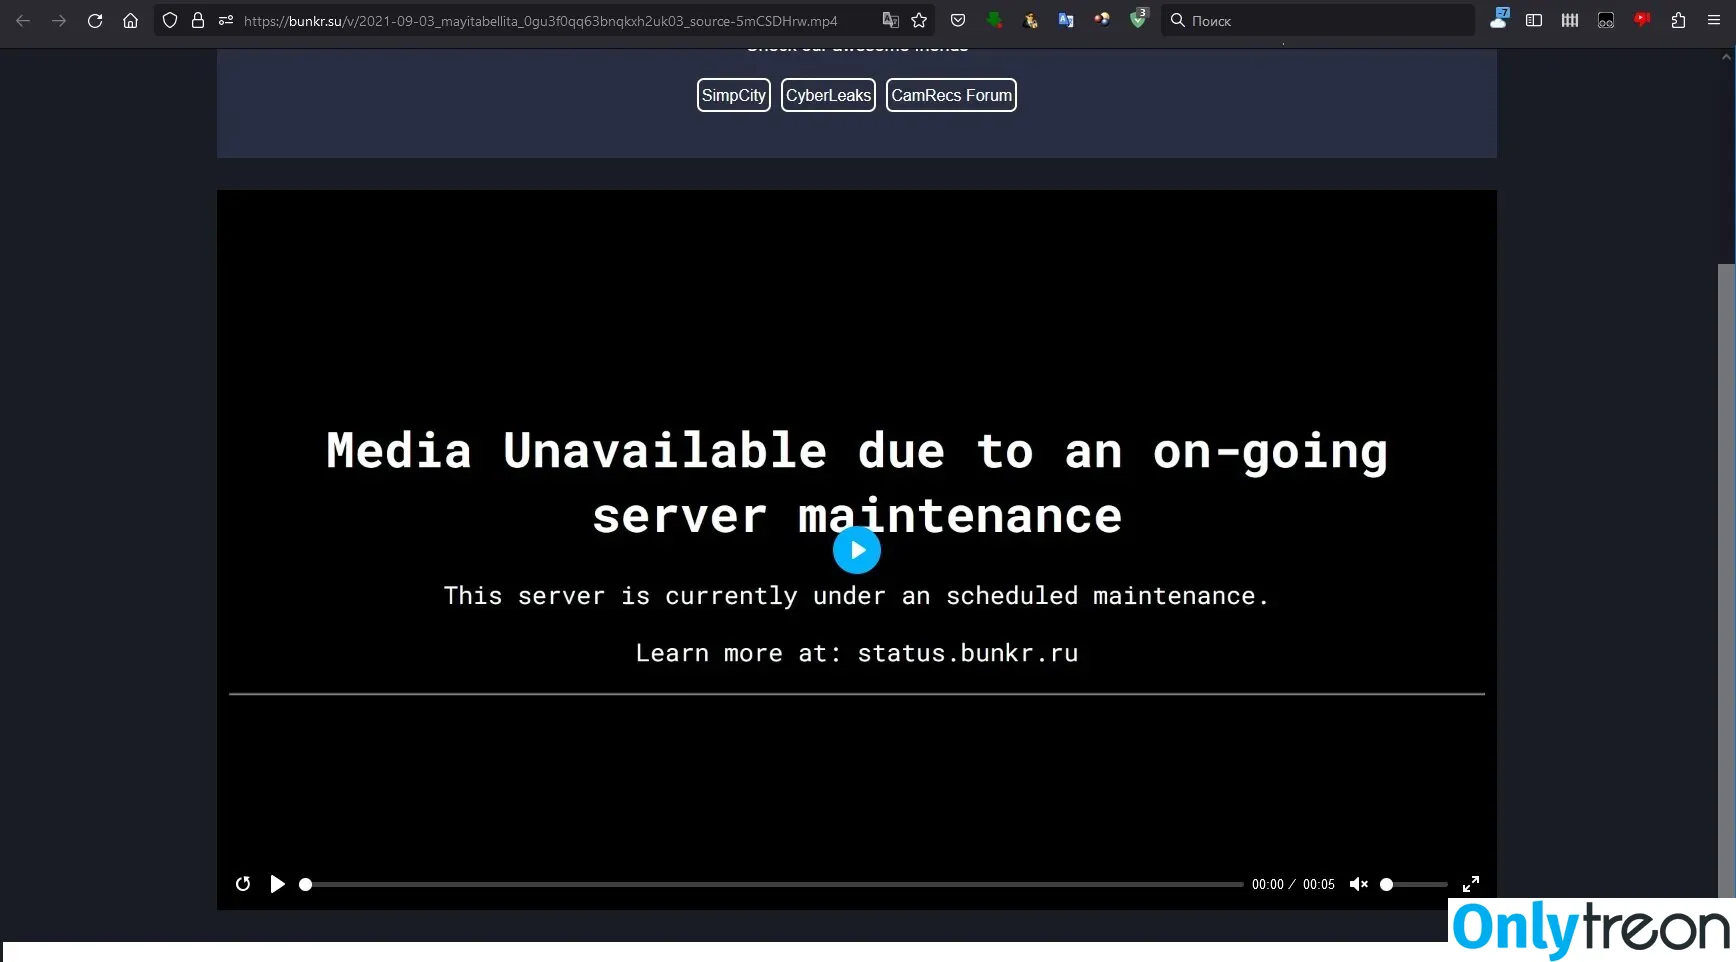Restart the video with replay icon
This screenshot has height=962, width=1736.
tap(243, 884)
